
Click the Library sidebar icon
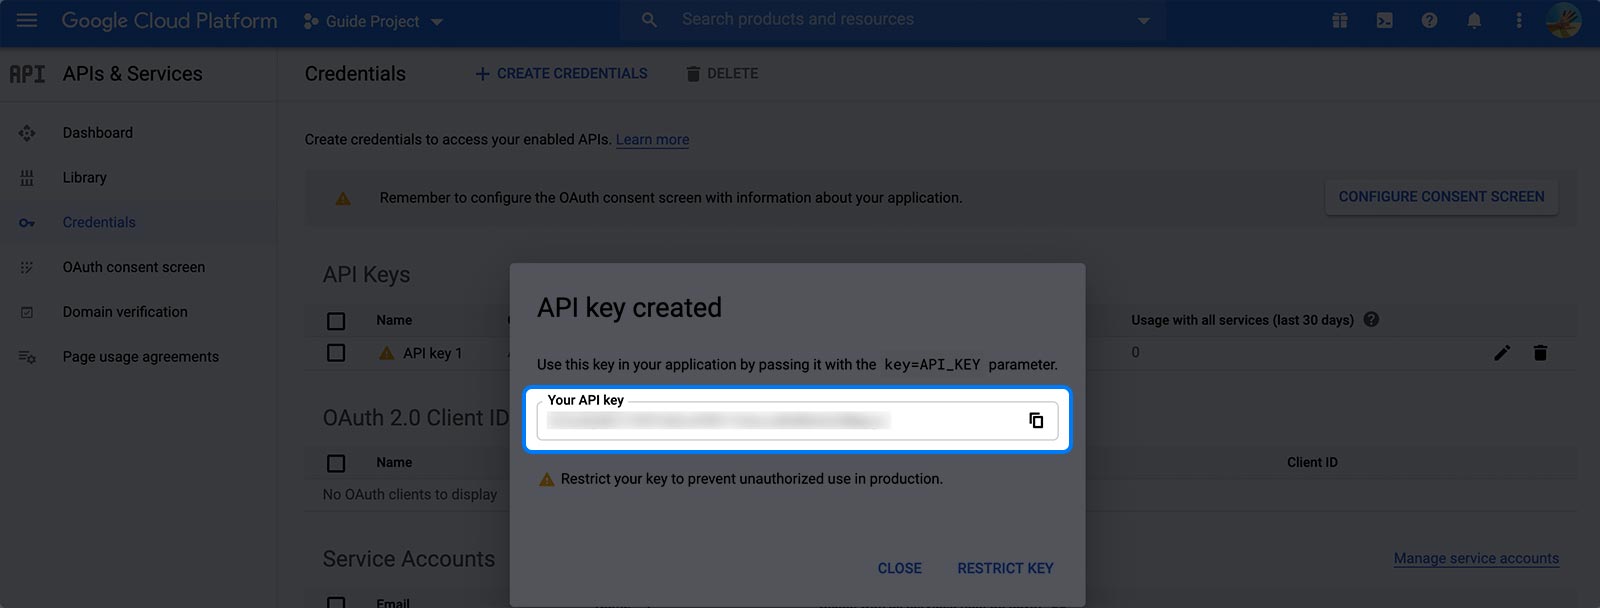tap(27, 178)
